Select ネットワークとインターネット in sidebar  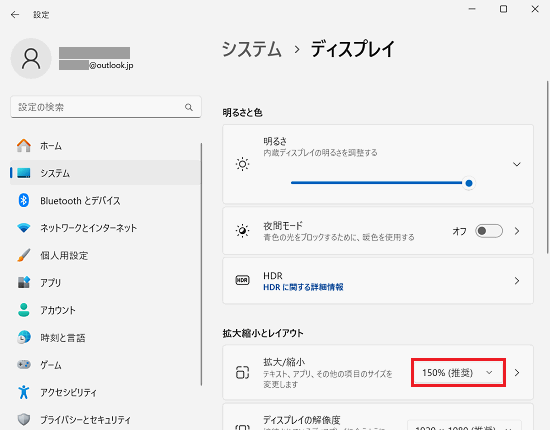click(x=105, y=228)
